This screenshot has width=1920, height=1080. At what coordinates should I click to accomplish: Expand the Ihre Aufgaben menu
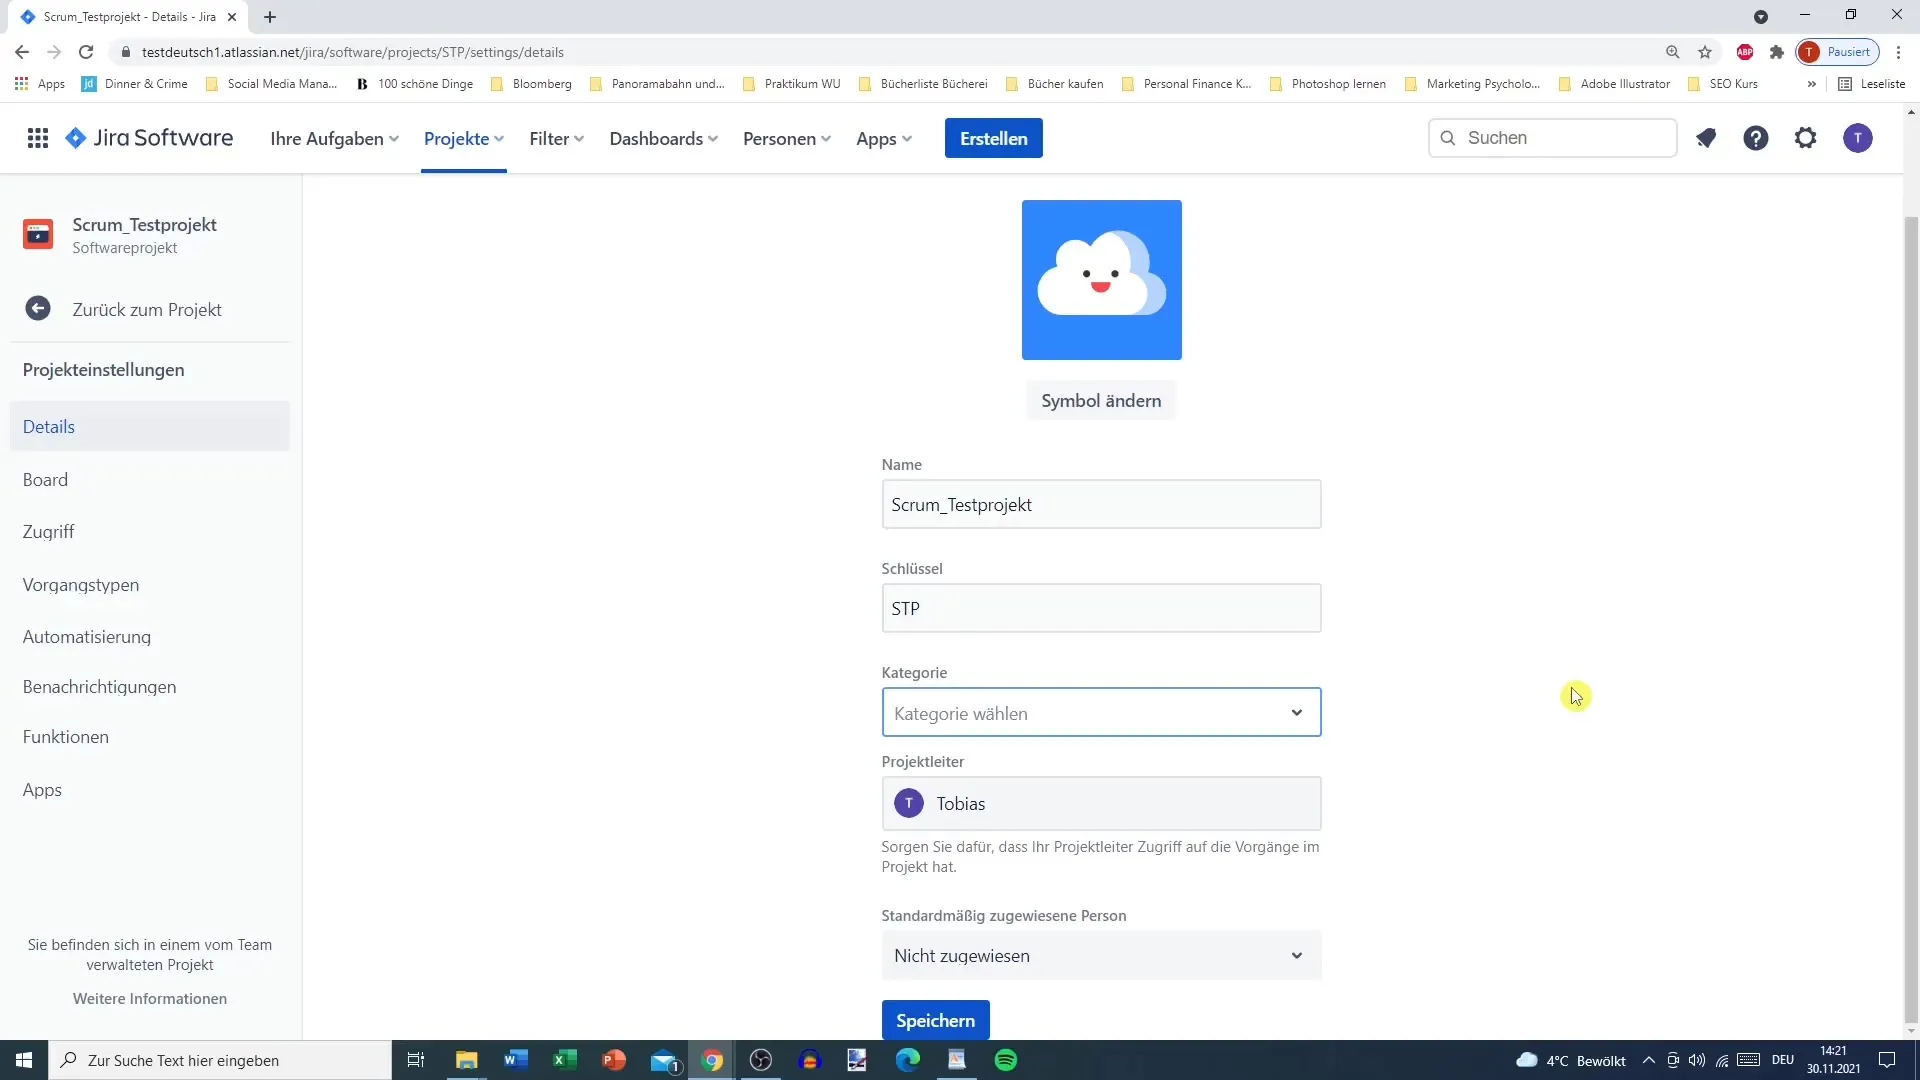tap(334, 138)
